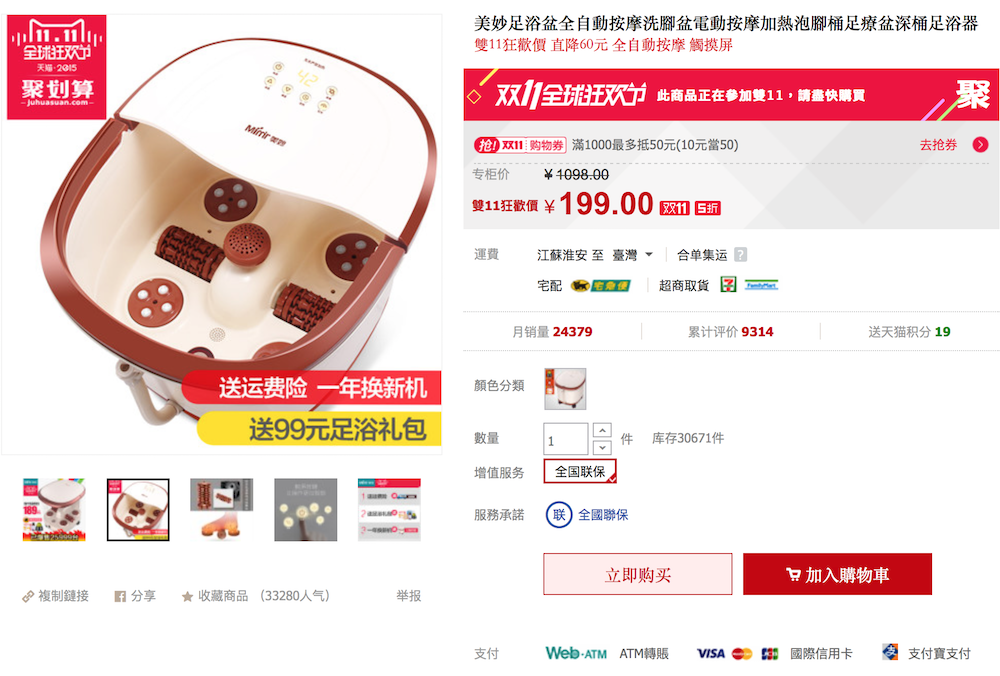Open the 累计评价 9314 reviews tab
The height and width of the screenshot is (676, 1000).
click(730, 332)
